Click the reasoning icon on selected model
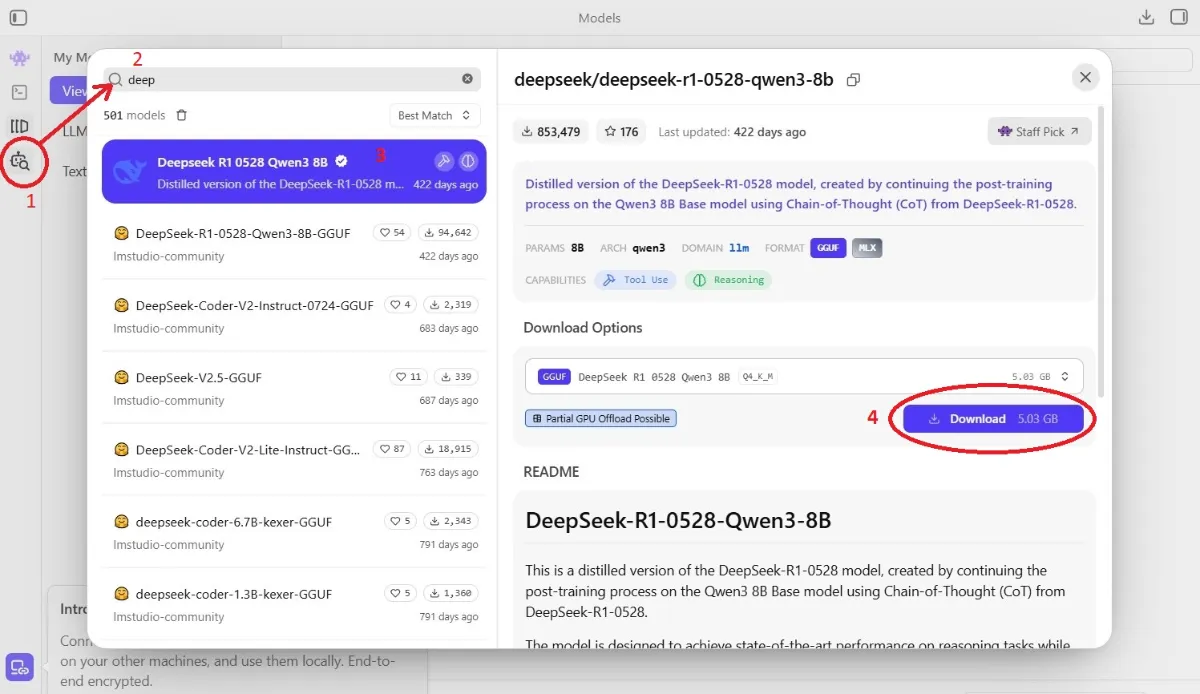The image size is (1200, 694). [468, 161]
